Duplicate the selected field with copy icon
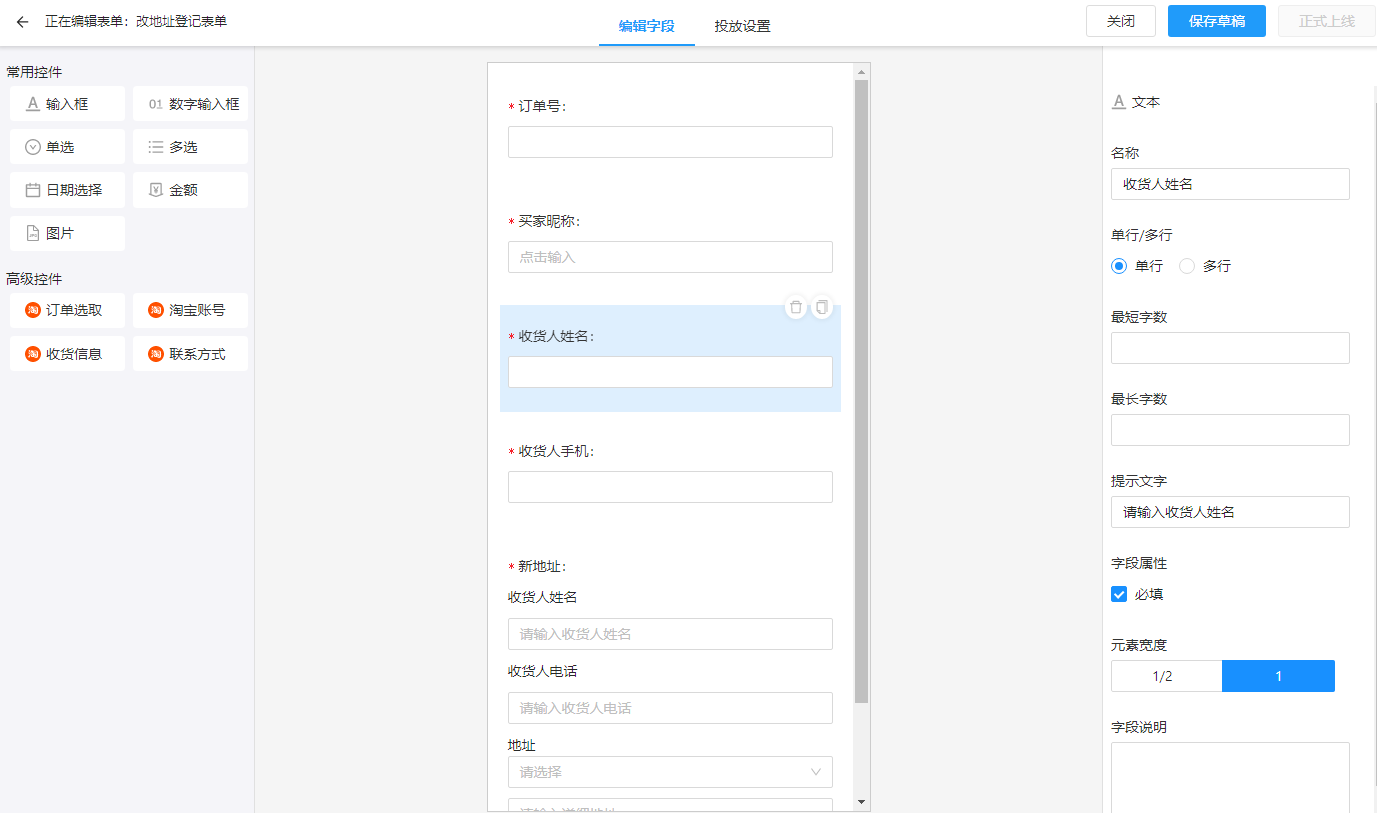Viewport: 1377px width, 813px height. coord(822,308)
